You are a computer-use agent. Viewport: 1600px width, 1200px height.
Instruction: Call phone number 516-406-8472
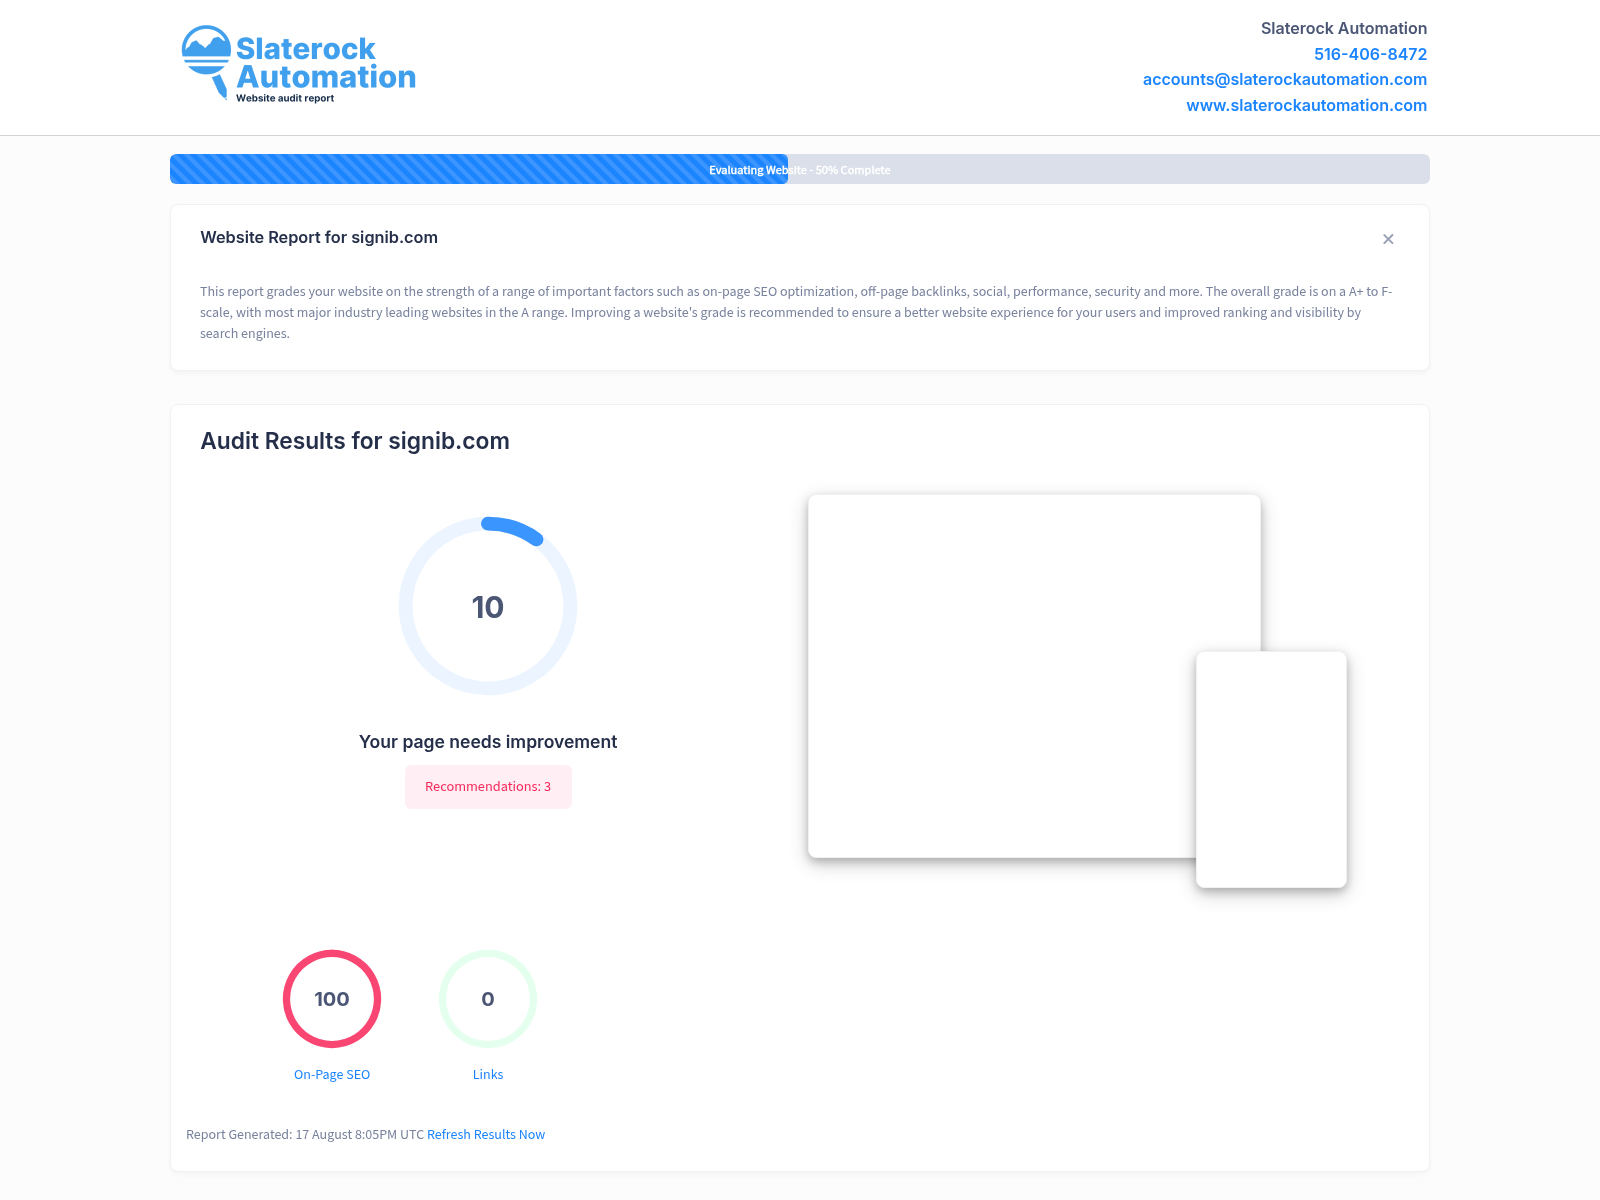(1370, 54)
